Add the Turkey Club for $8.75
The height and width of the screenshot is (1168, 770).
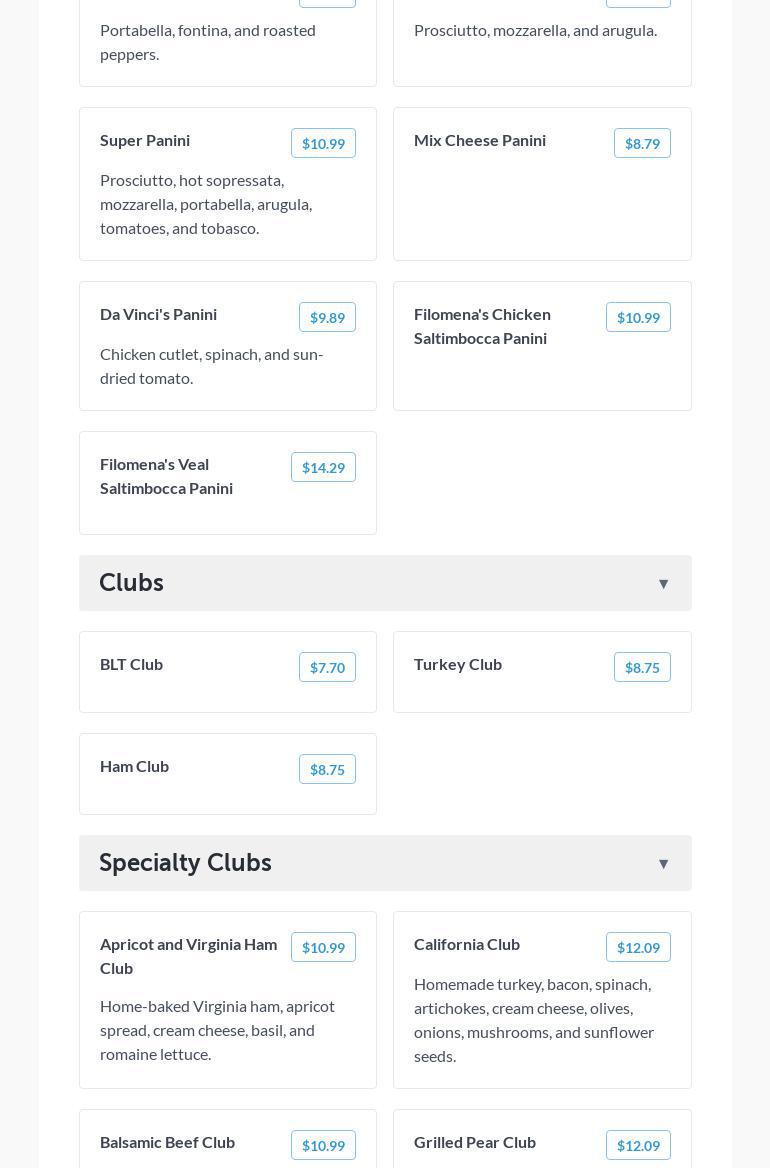click(642, 668)
